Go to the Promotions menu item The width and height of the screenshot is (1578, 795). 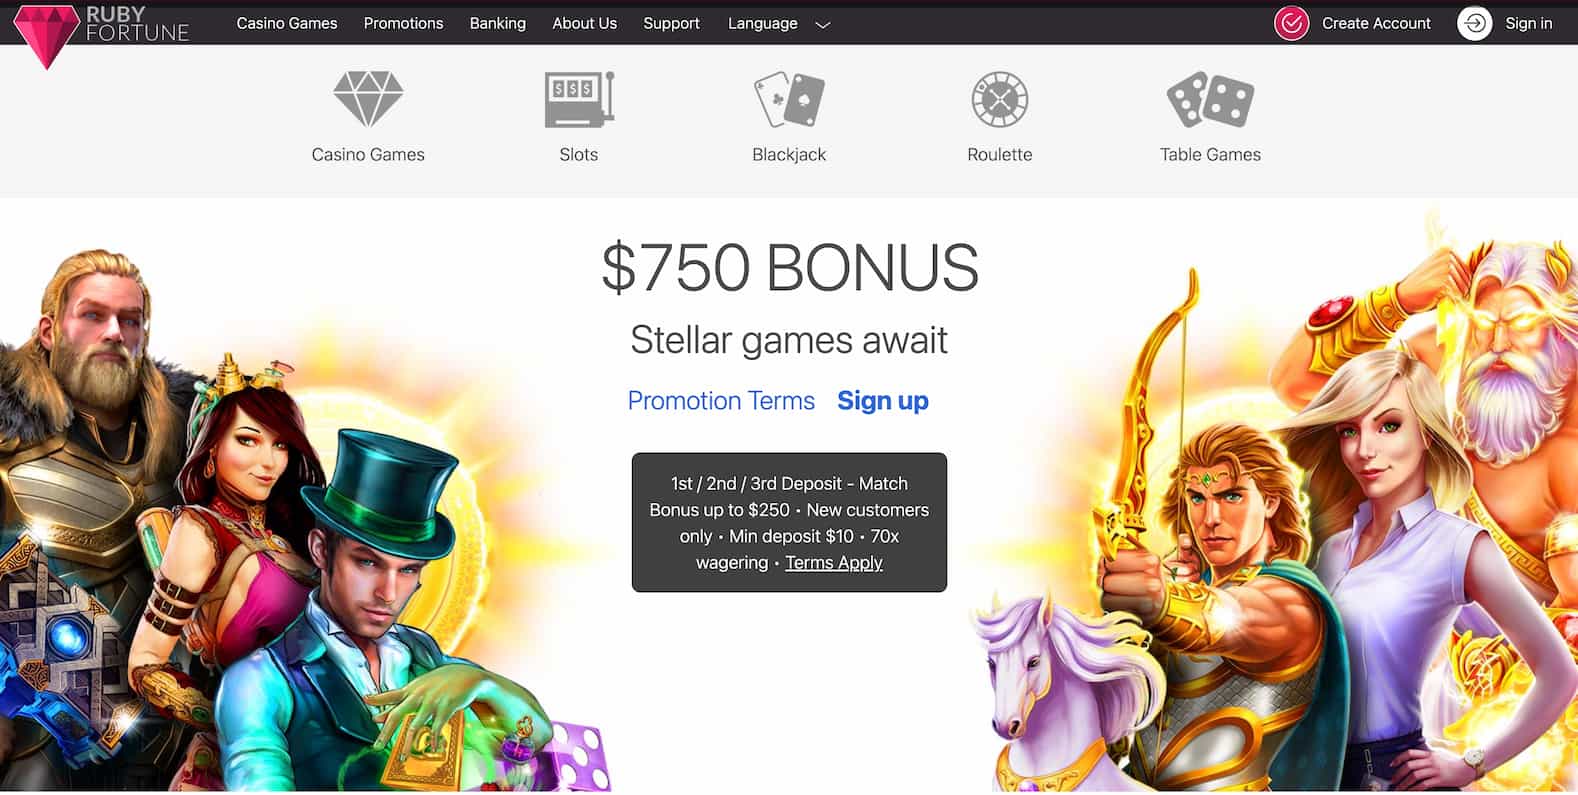tap(403, 23)
